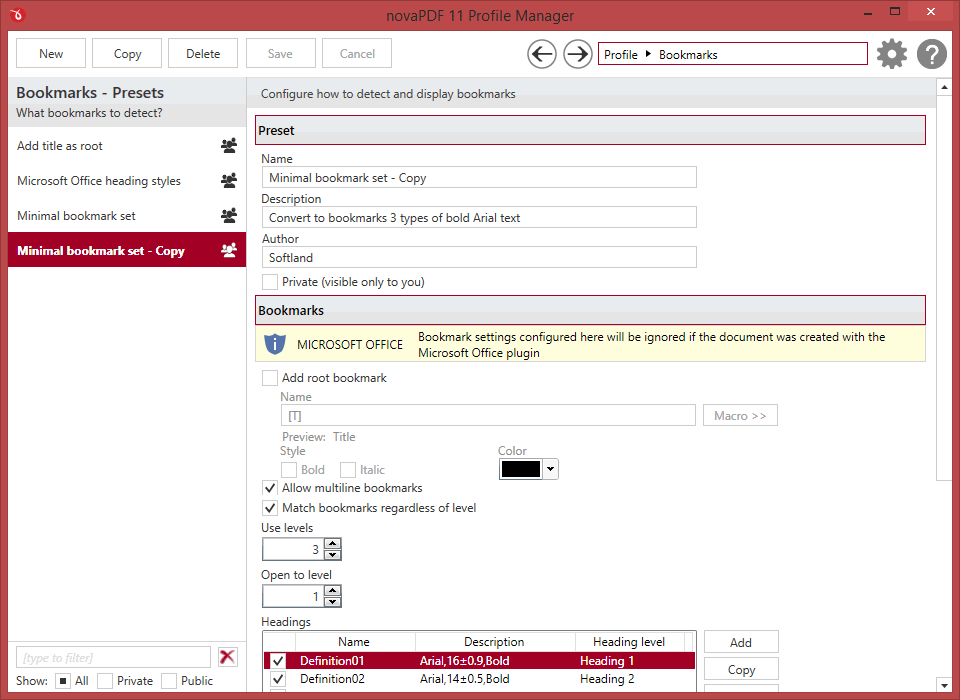960x700 pixels.
Task: Uncheck the Definition02 heading checkbox
Action: 278,679
